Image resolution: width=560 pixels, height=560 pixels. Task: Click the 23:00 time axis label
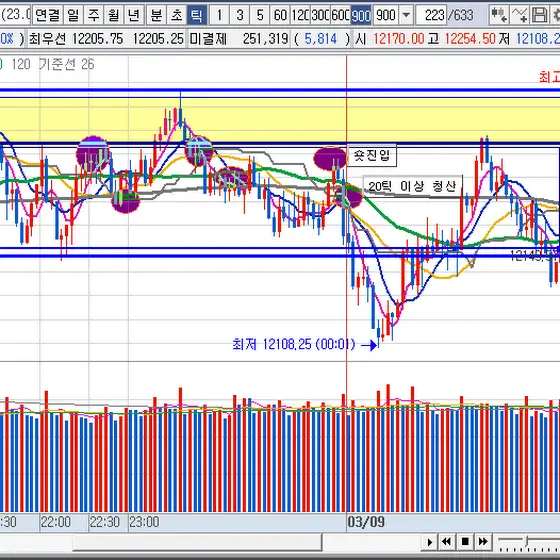144,522
